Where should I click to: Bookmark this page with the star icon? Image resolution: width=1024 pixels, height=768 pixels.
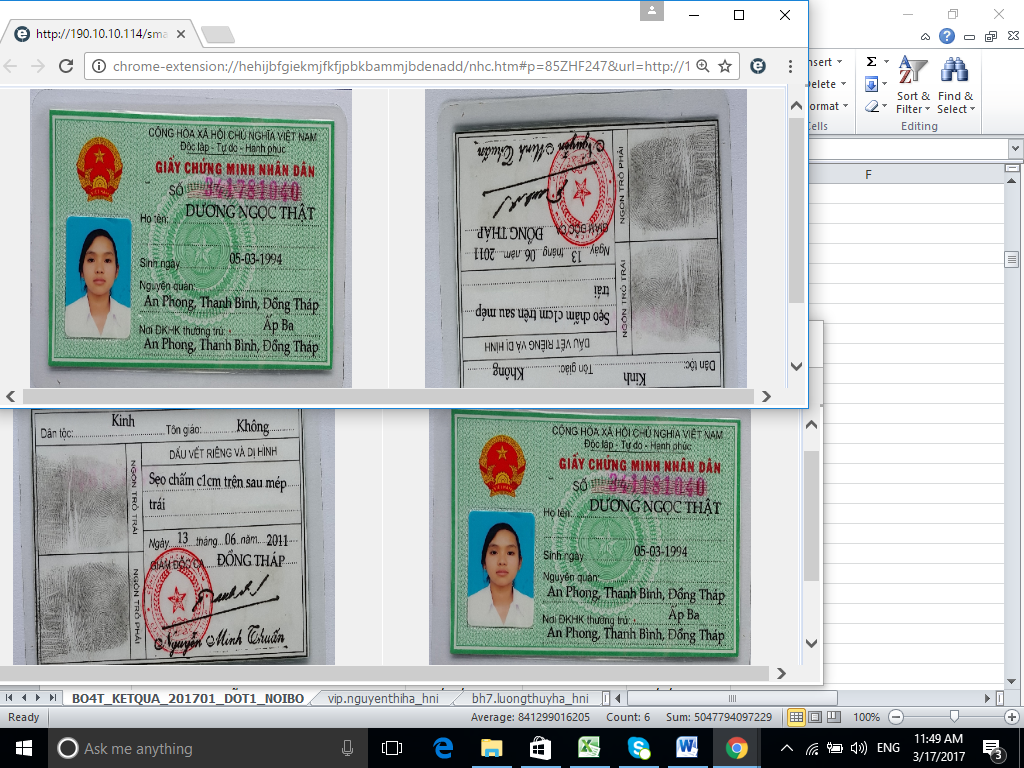725,66
